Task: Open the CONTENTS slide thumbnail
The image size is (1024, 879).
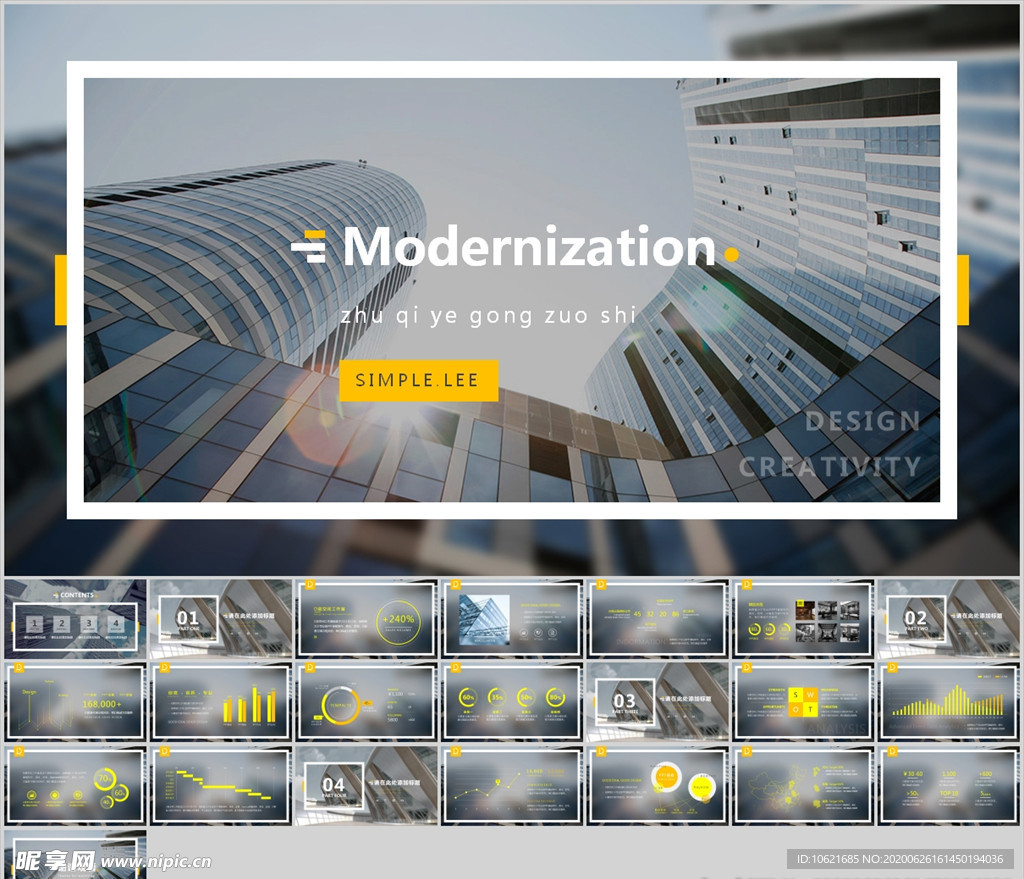Action: coord(75,619)
